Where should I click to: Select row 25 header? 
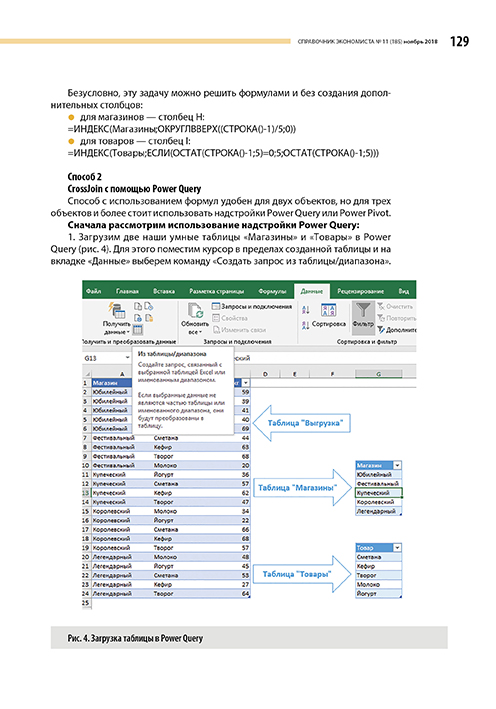pyautogui.click(x=86, y=603)
